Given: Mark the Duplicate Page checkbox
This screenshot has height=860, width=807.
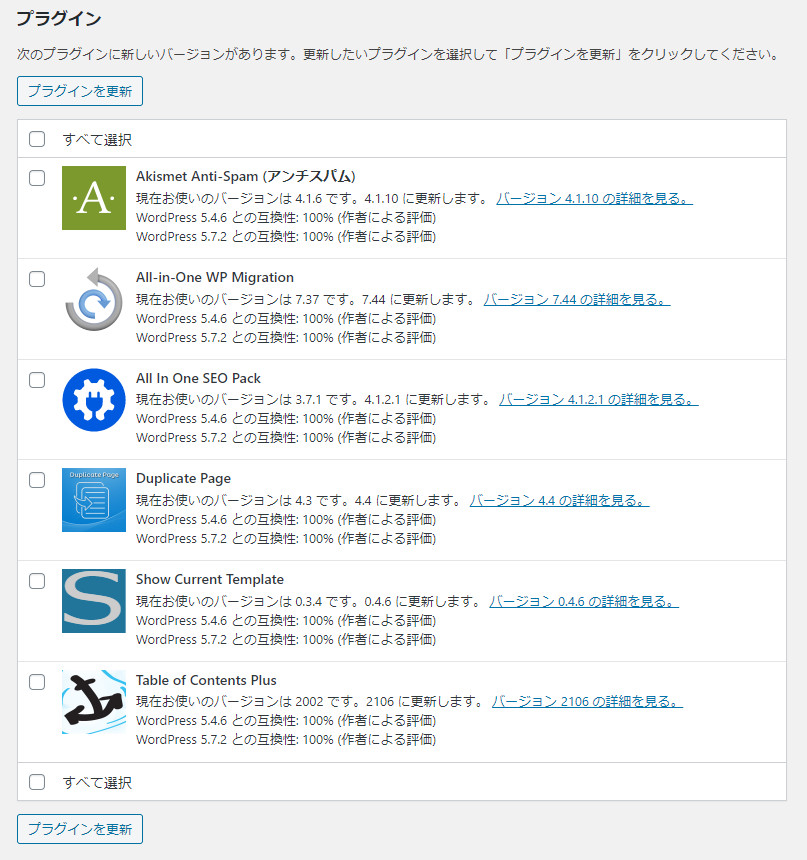Looking at the screenshot, I should coord(37,480).
